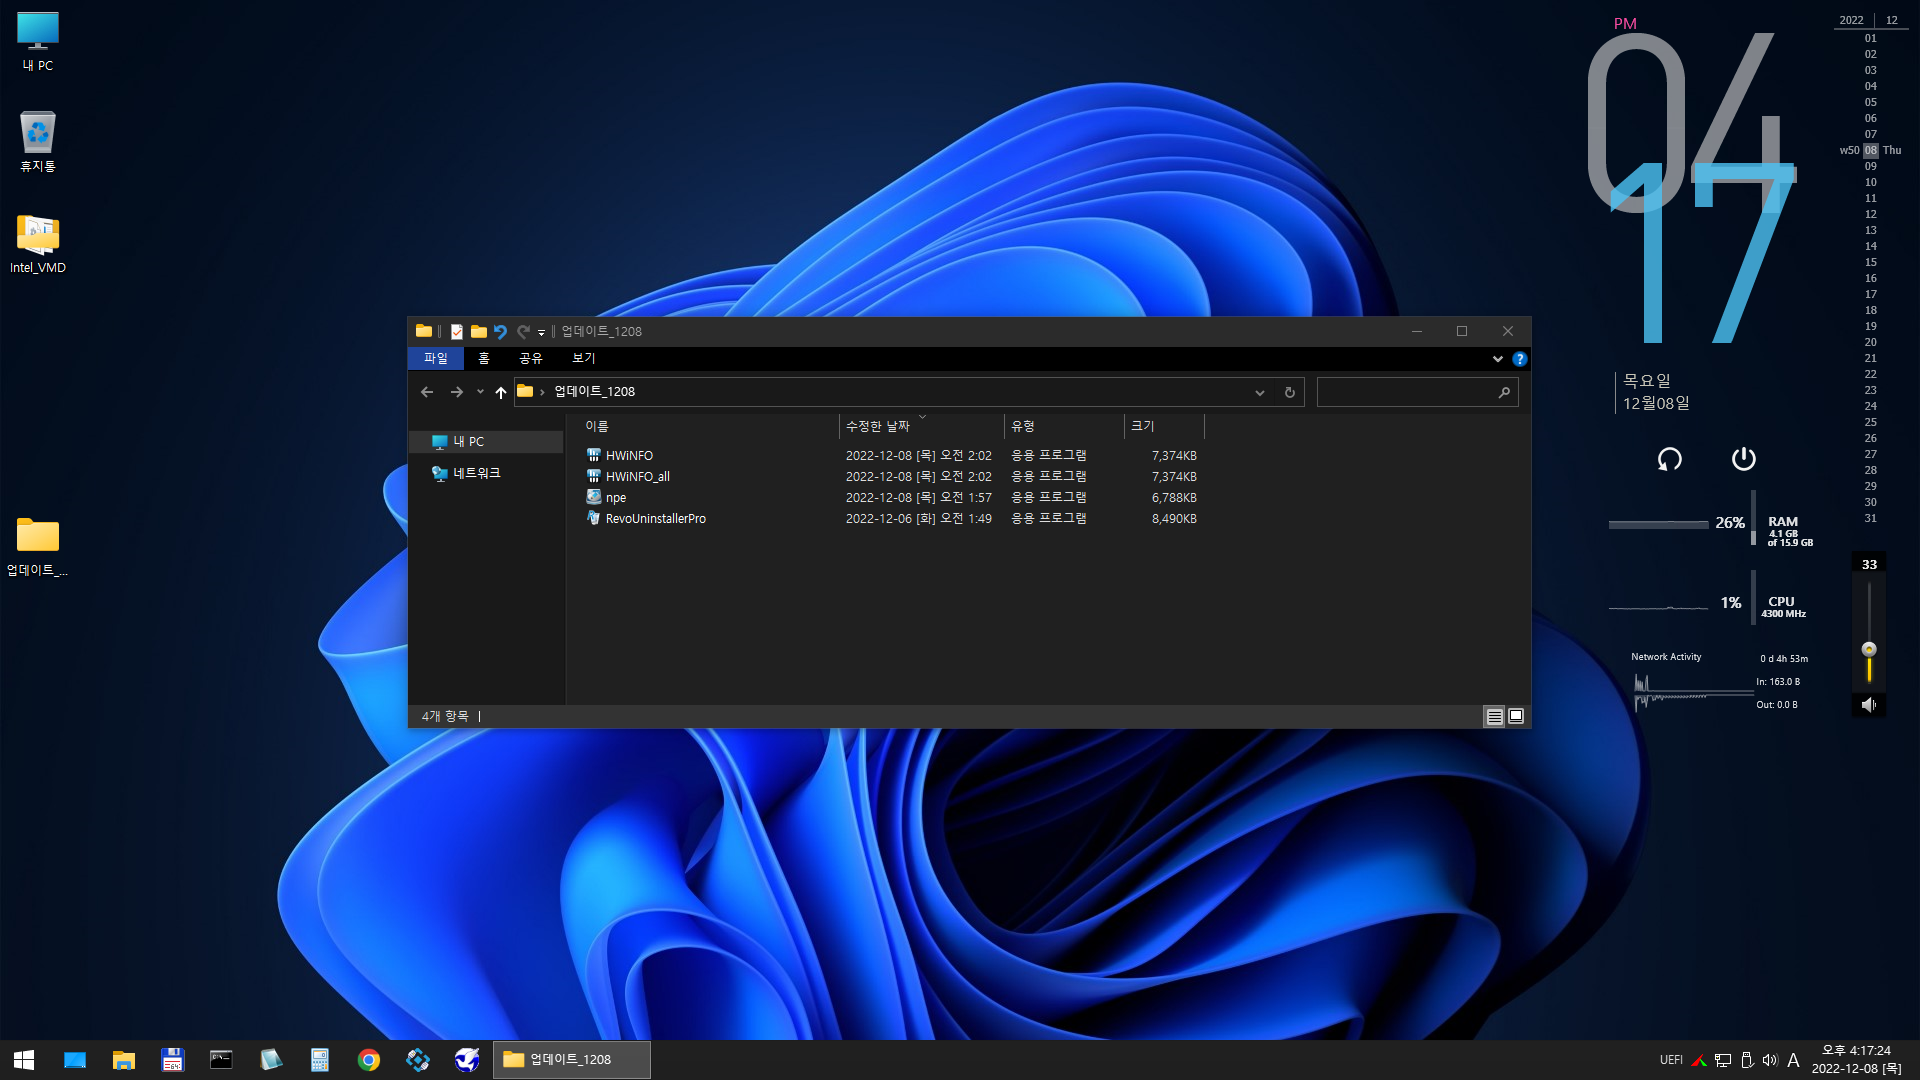Click the Properties quick access icon
This screenshot has width=1920, height=1080.
click(457, 332)
